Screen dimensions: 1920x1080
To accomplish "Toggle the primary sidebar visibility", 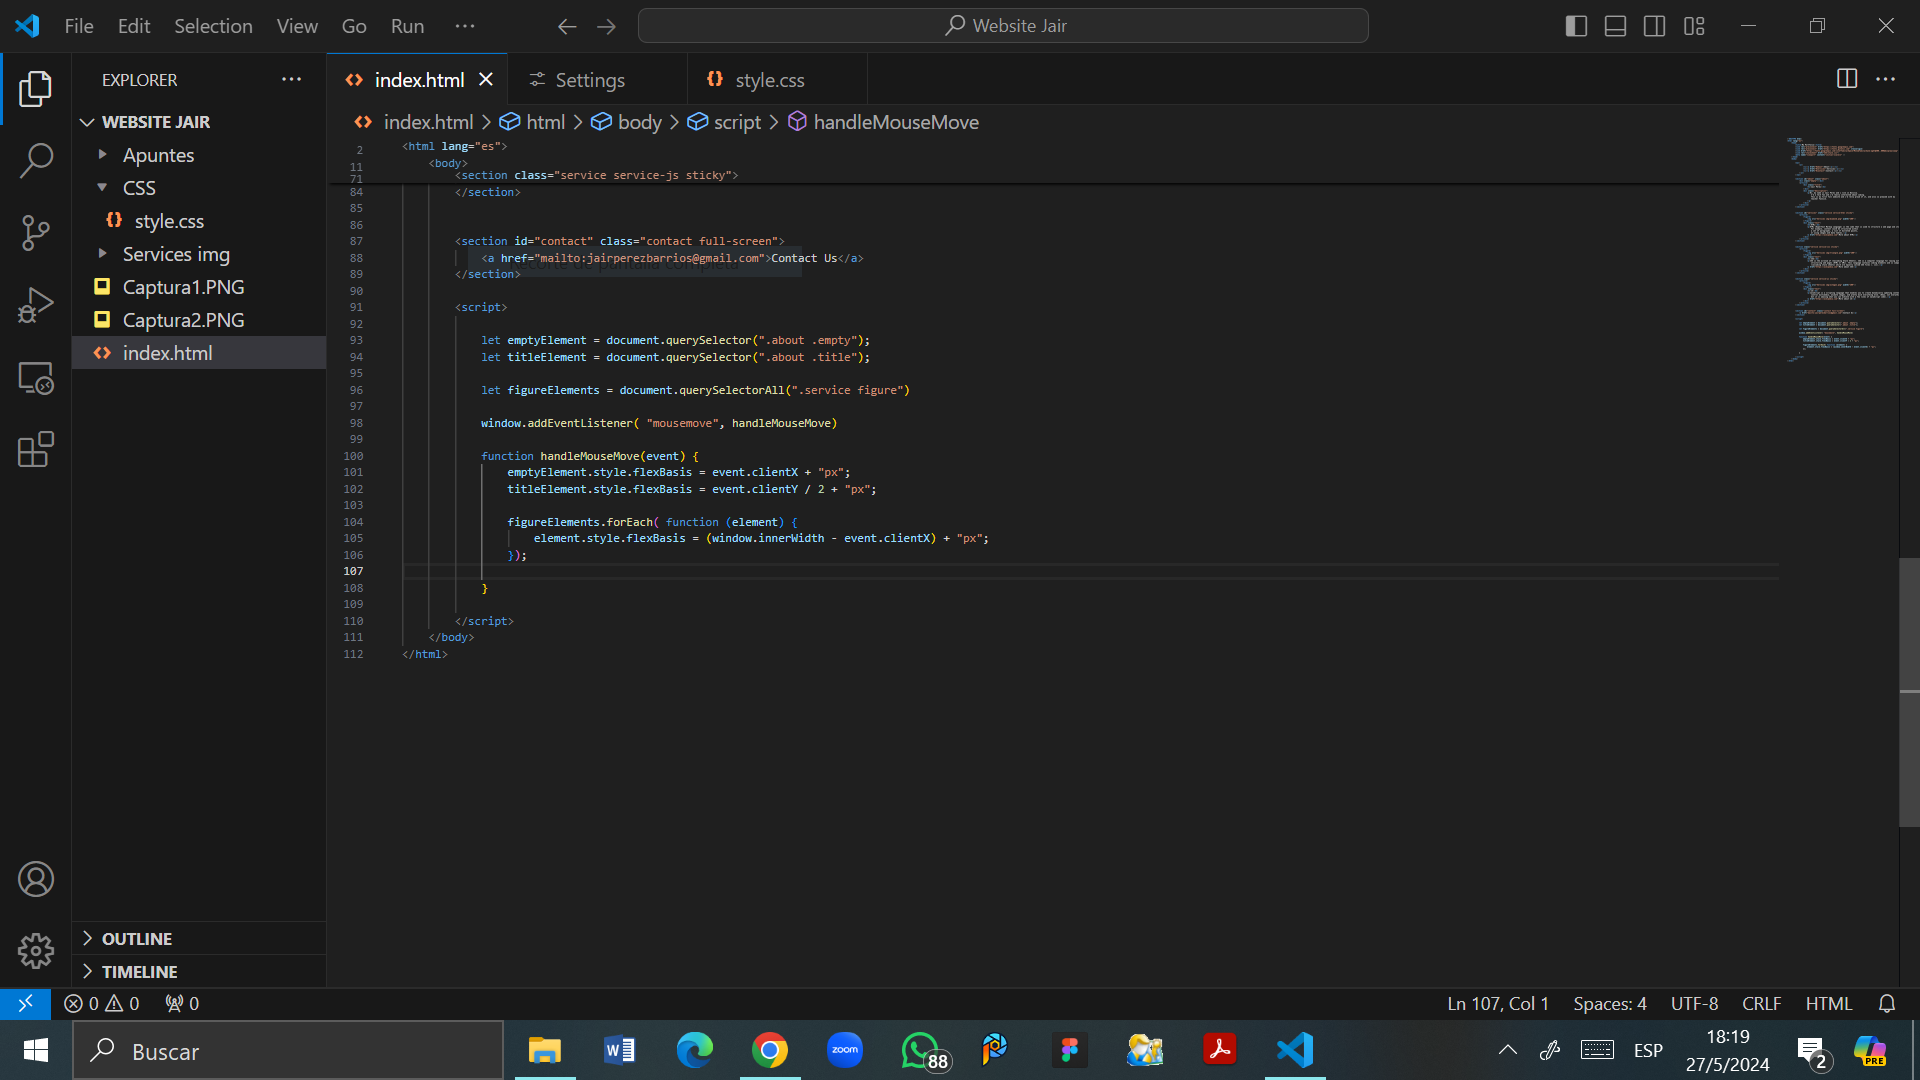I will click(x=1576, y=26).
